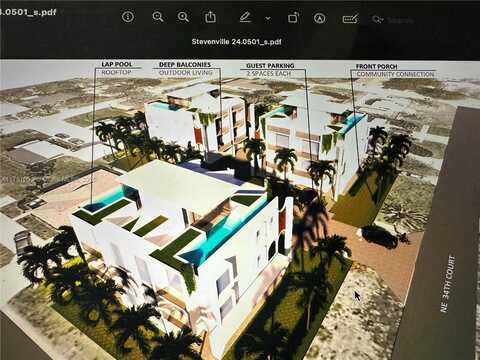Open the Inspector info icon
Image resolution: width=480 pixels, height=360 pixels.
(128, 16)
